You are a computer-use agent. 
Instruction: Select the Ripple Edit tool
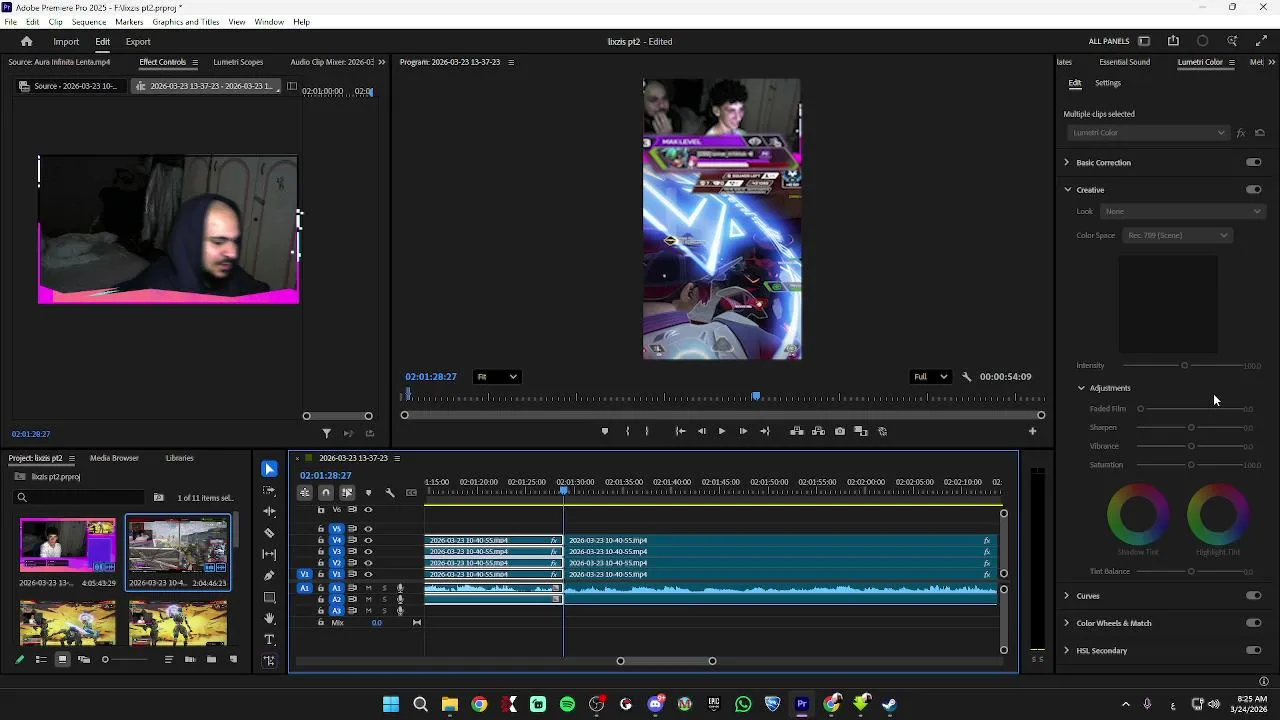point(269,512)
